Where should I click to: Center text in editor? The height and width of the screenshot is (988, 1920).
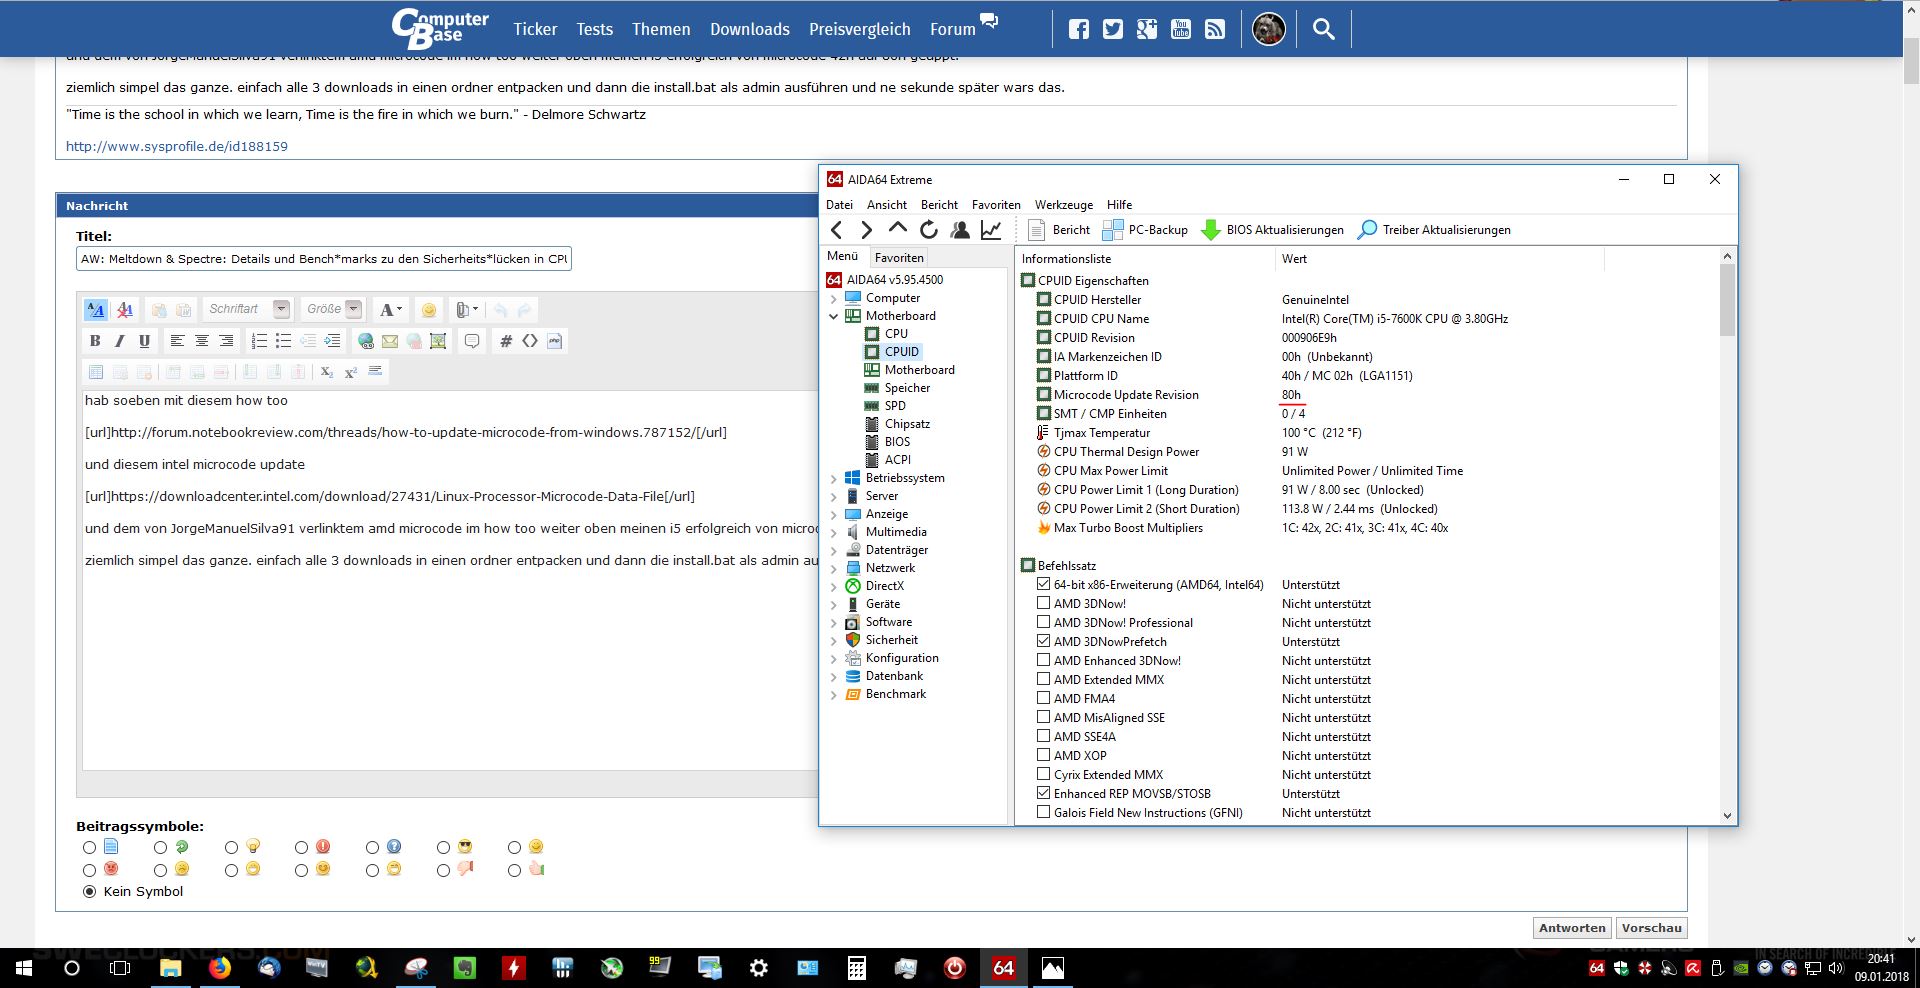pyautogui.click(x=202, y=341)
